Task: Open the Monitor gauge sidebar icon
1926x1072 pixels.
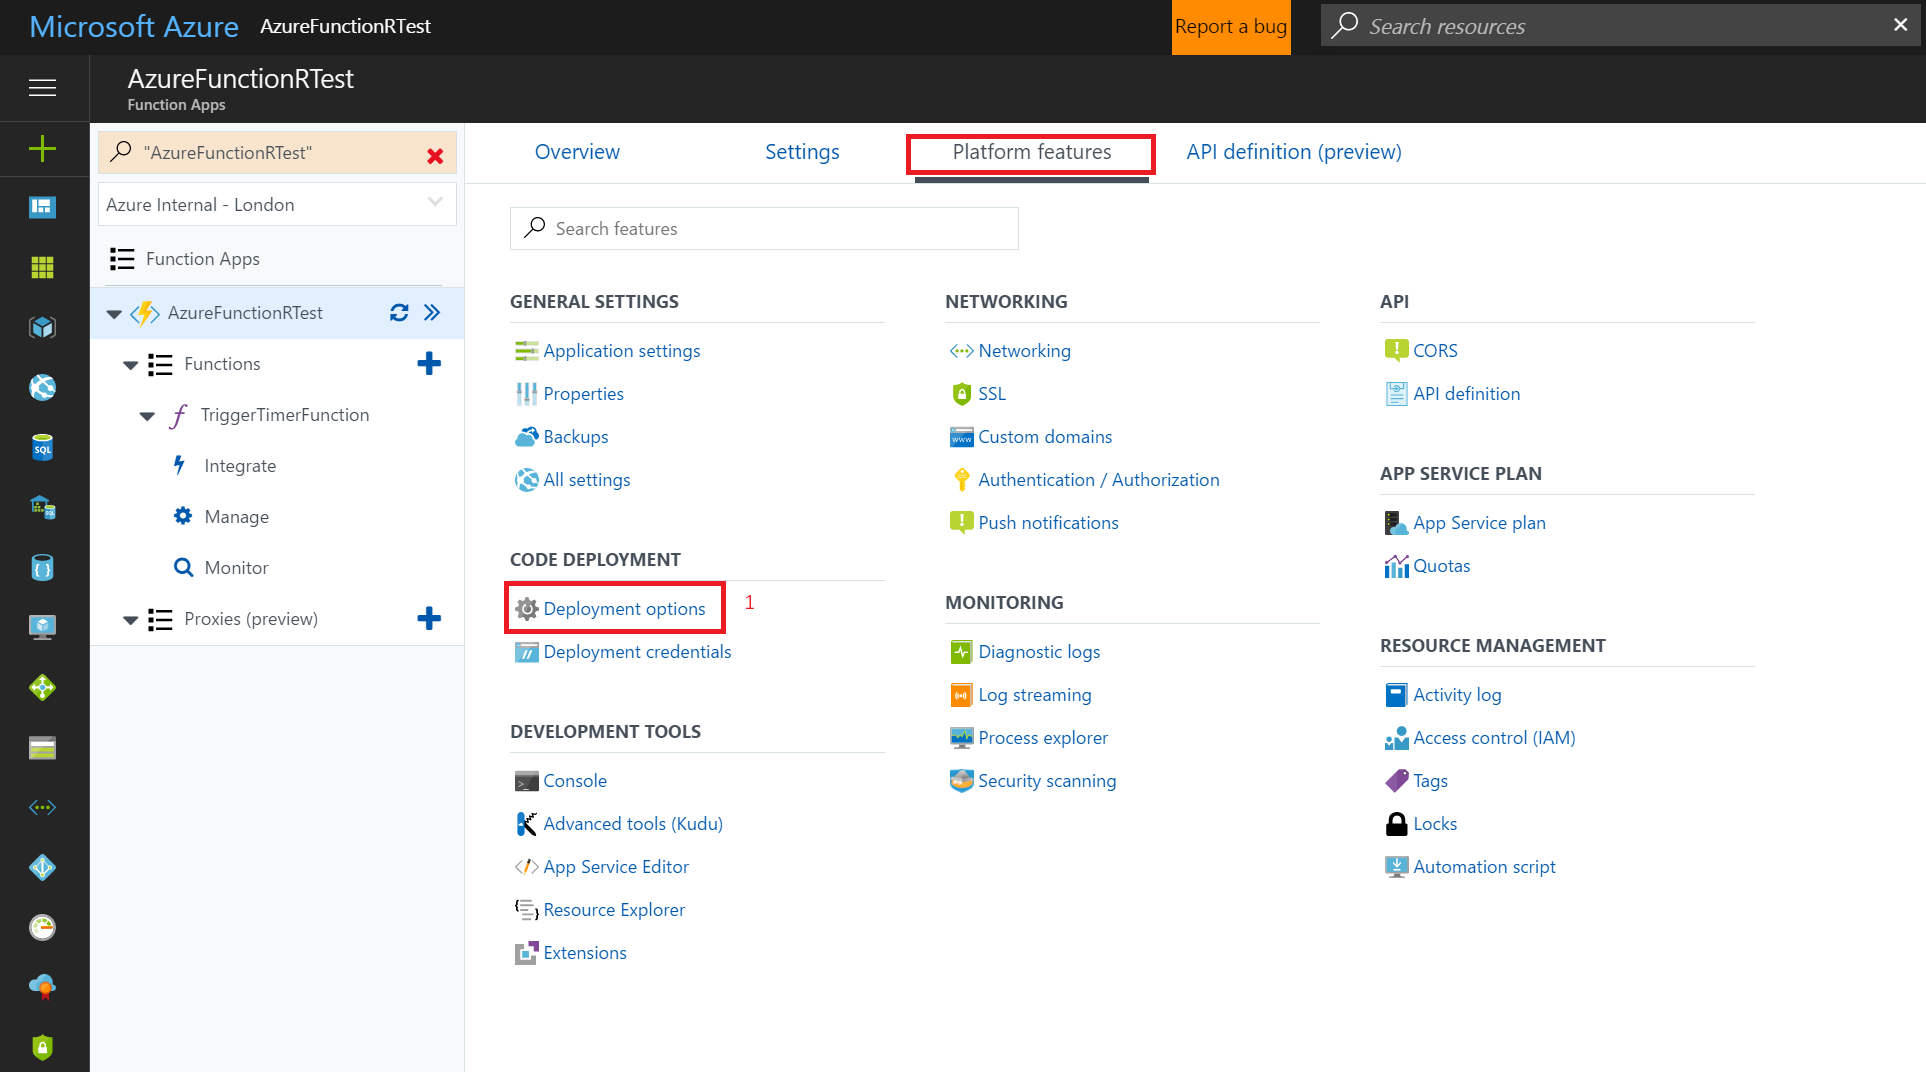Action: 42,927
